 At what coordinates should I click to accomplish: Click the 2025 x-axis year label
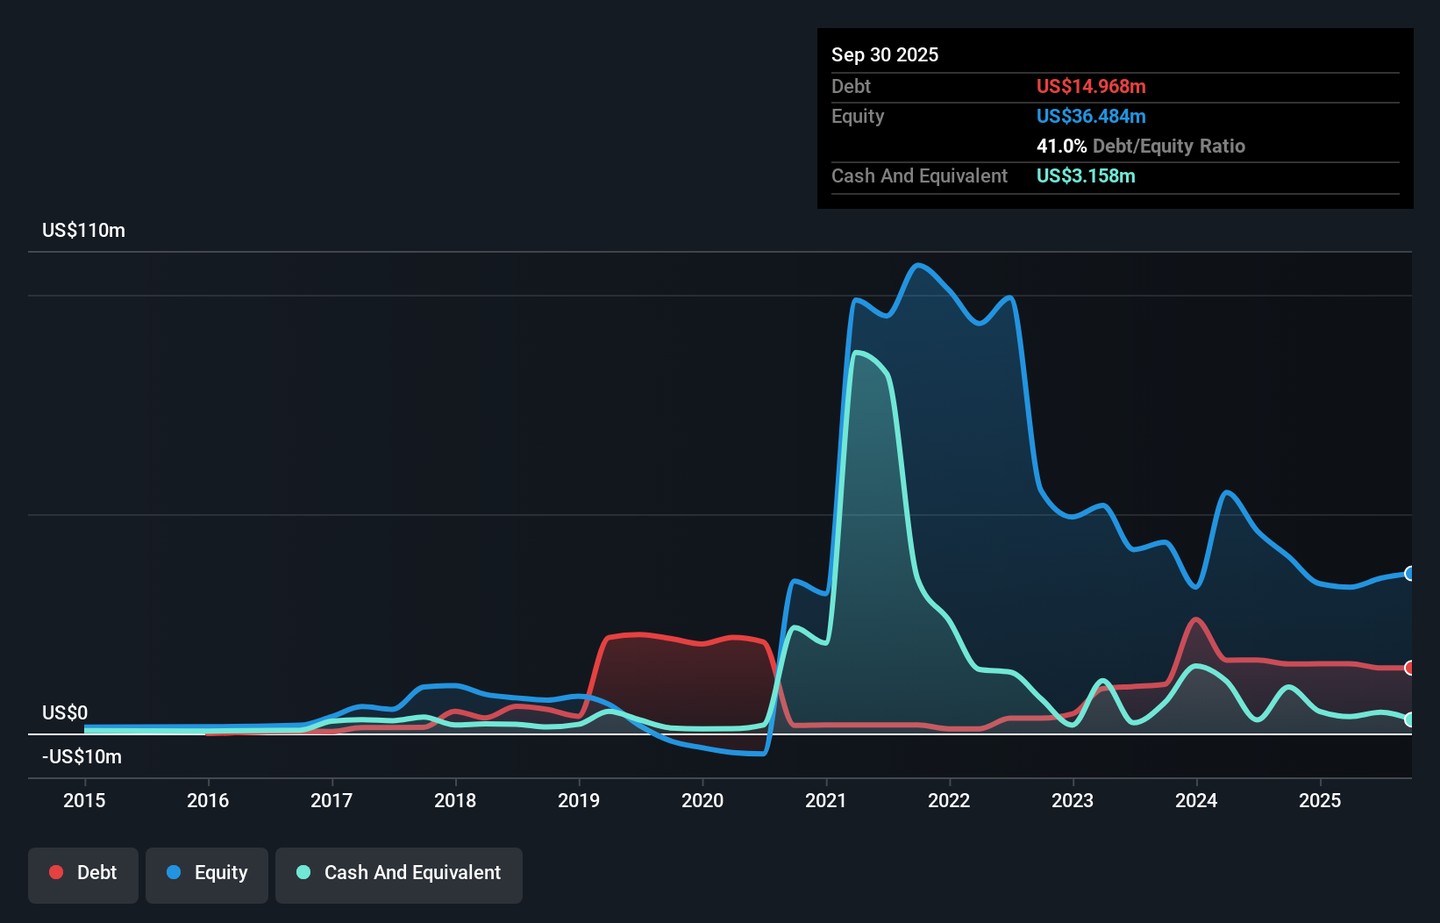click(x=1319, y=801)
